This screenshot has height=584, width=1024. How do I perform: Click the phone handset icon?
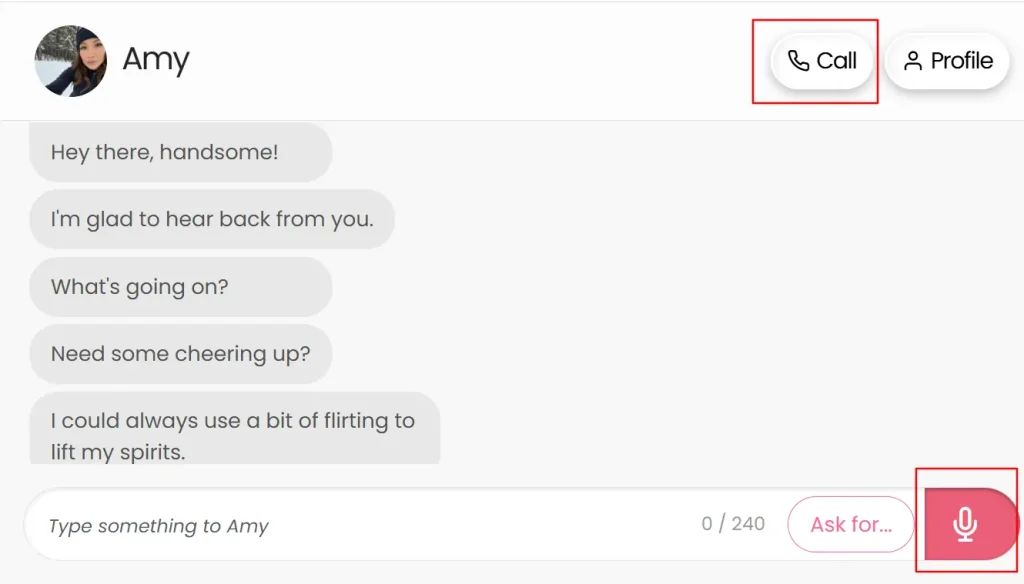pyautogui.click(x=798, y=61)
